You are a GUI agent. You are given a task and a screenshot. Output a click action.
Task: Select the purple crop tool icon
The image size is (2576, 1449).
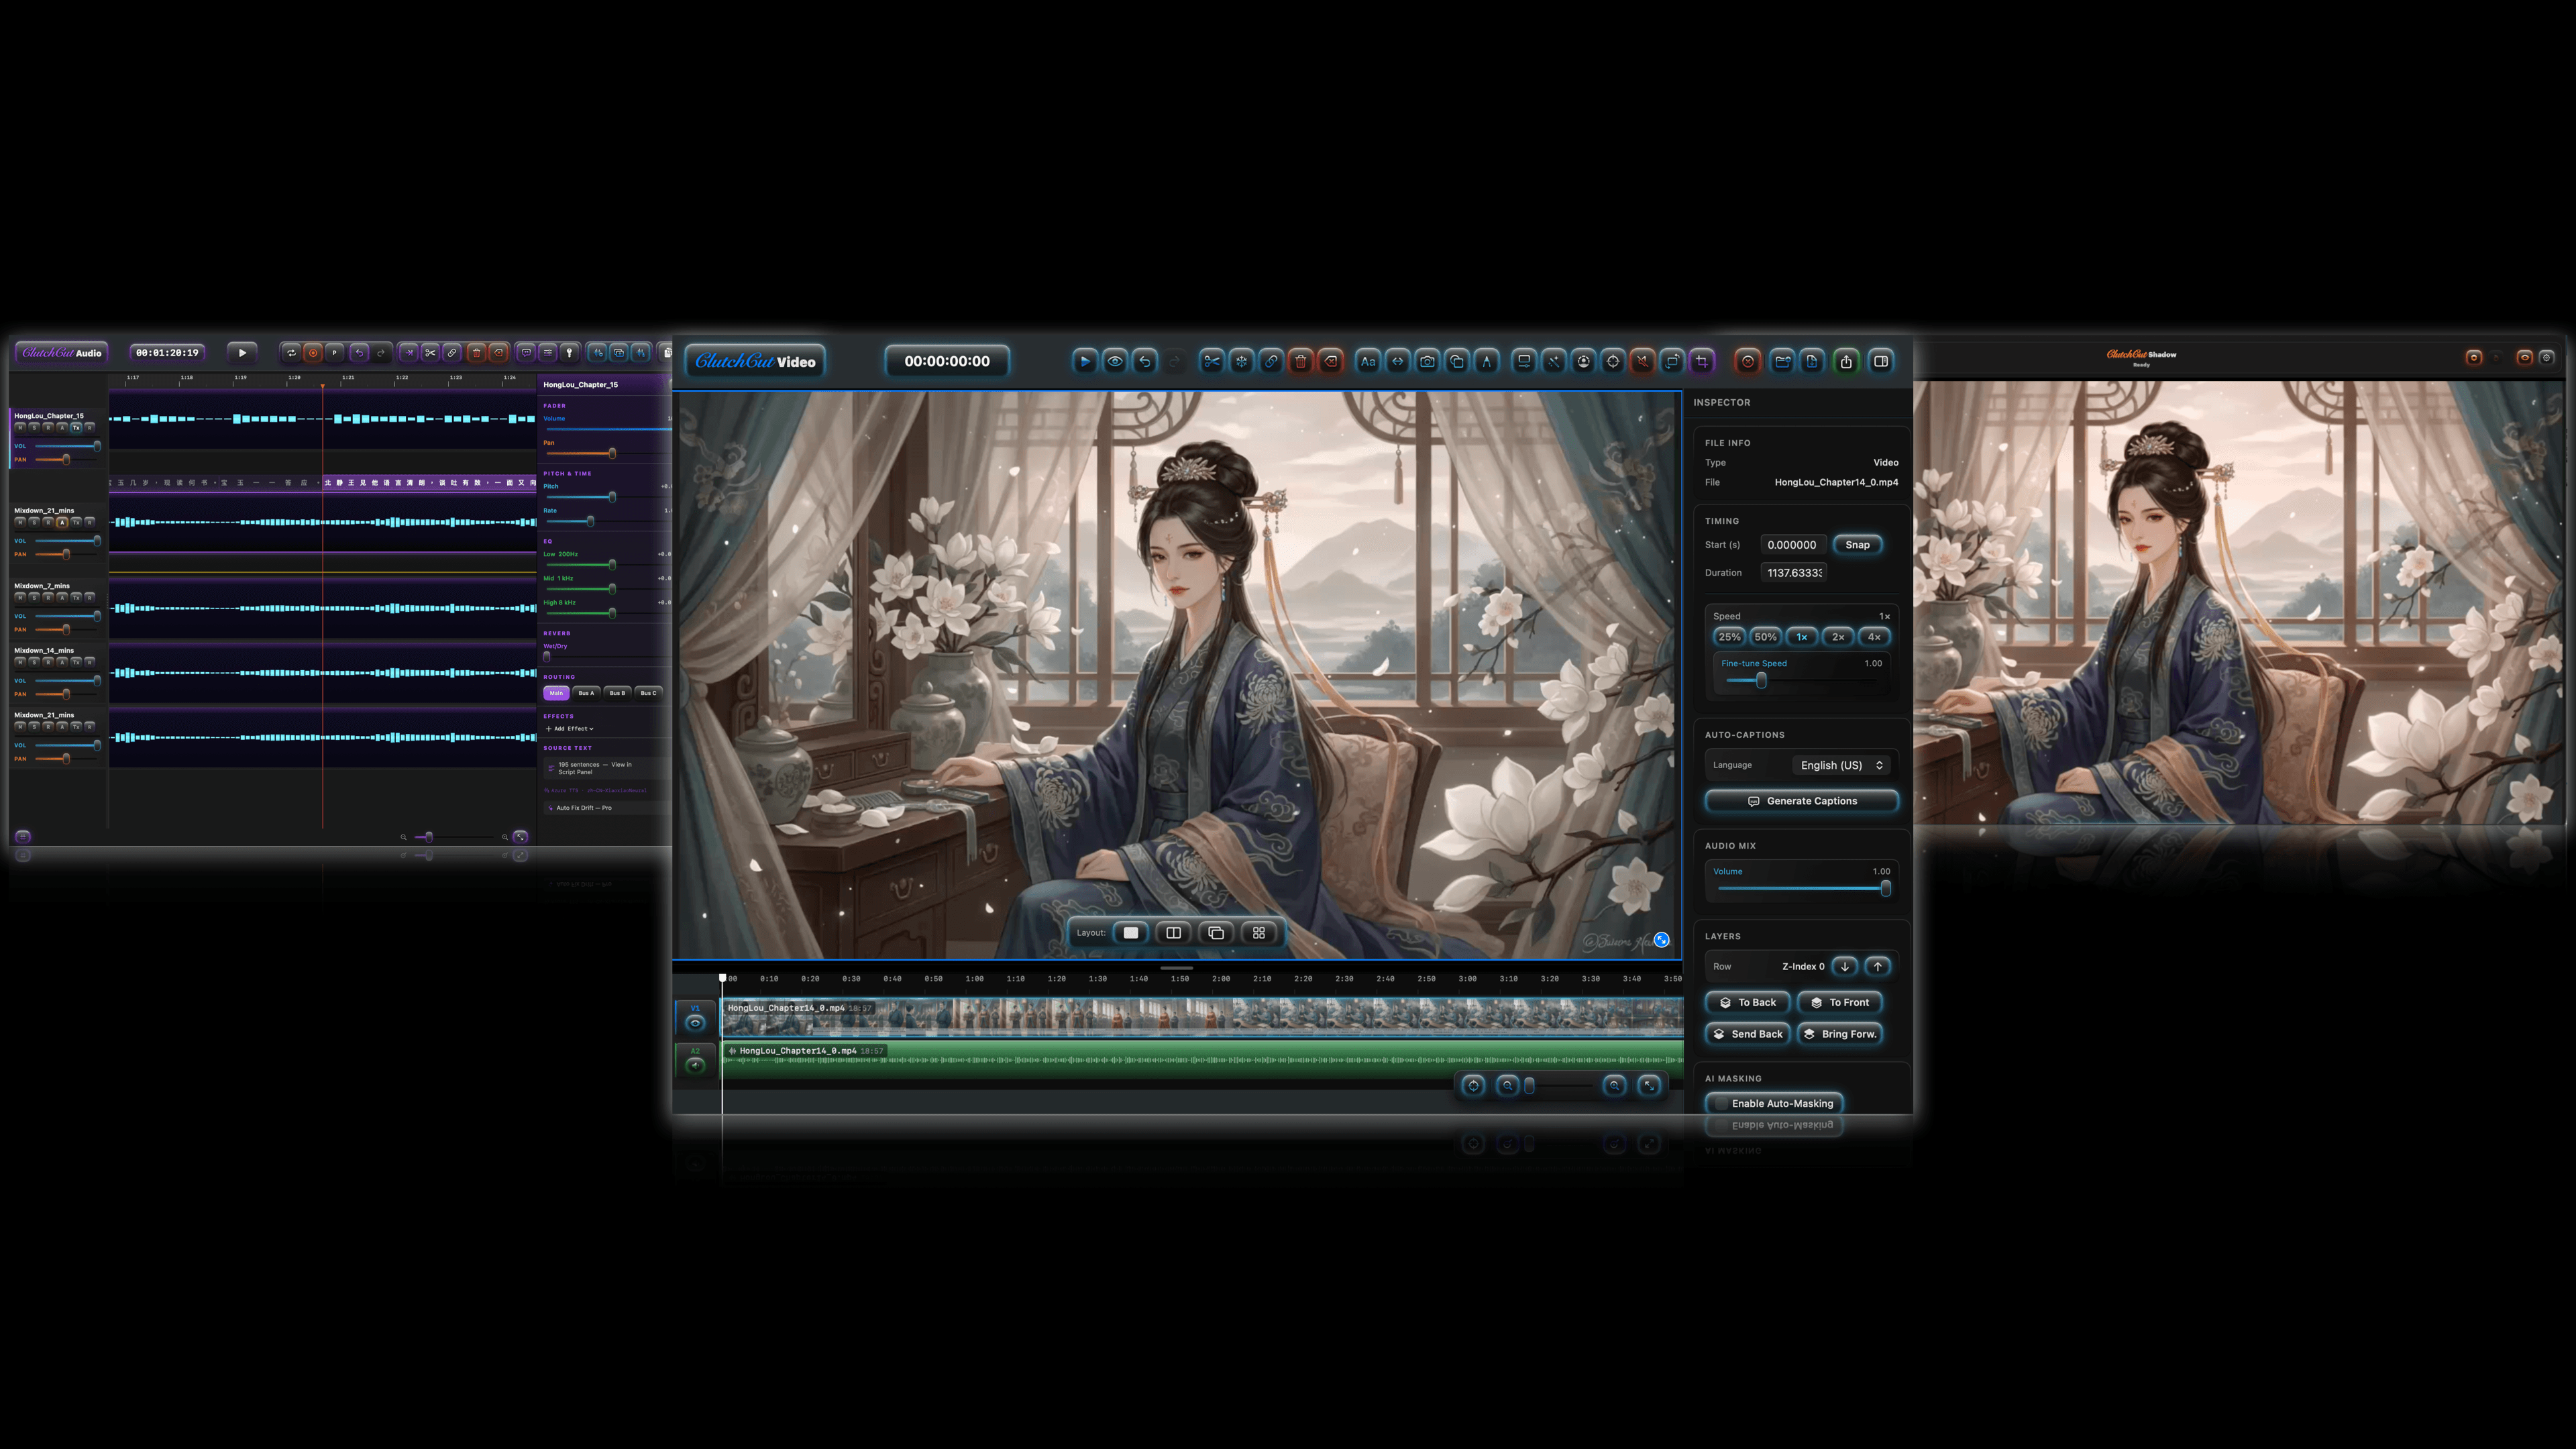pos(1702,361)
